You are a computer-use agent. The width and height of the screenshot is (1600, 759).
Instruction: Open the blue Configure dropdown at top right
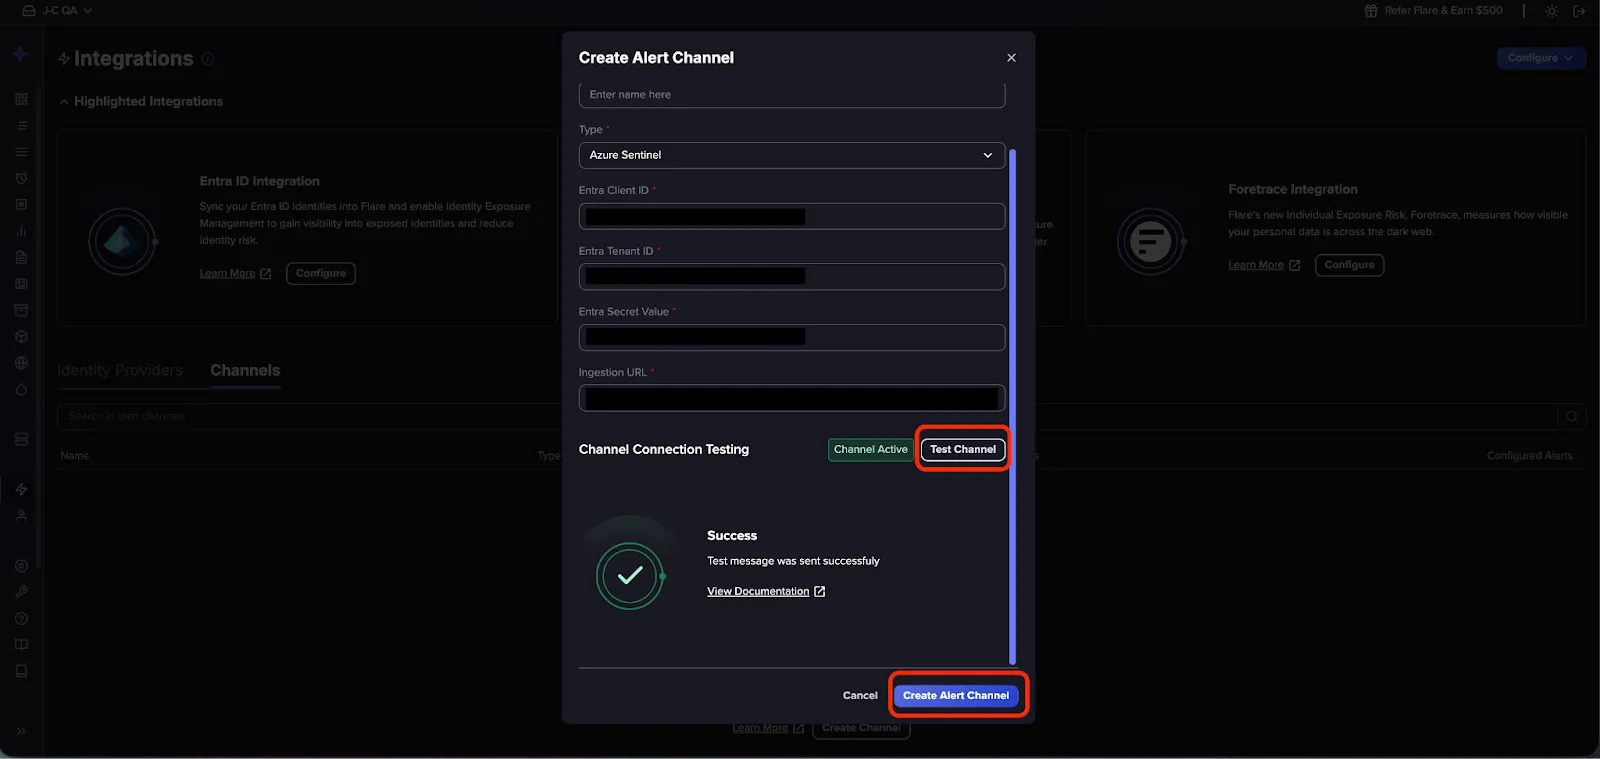pyautogui.click(x=1541, y=58)
